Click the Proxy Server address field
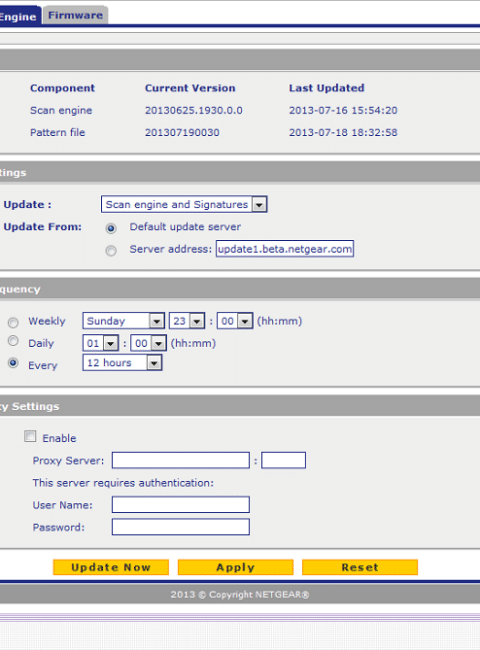The height and width of the screenshot is (650, 480). [x=181, y=461]
